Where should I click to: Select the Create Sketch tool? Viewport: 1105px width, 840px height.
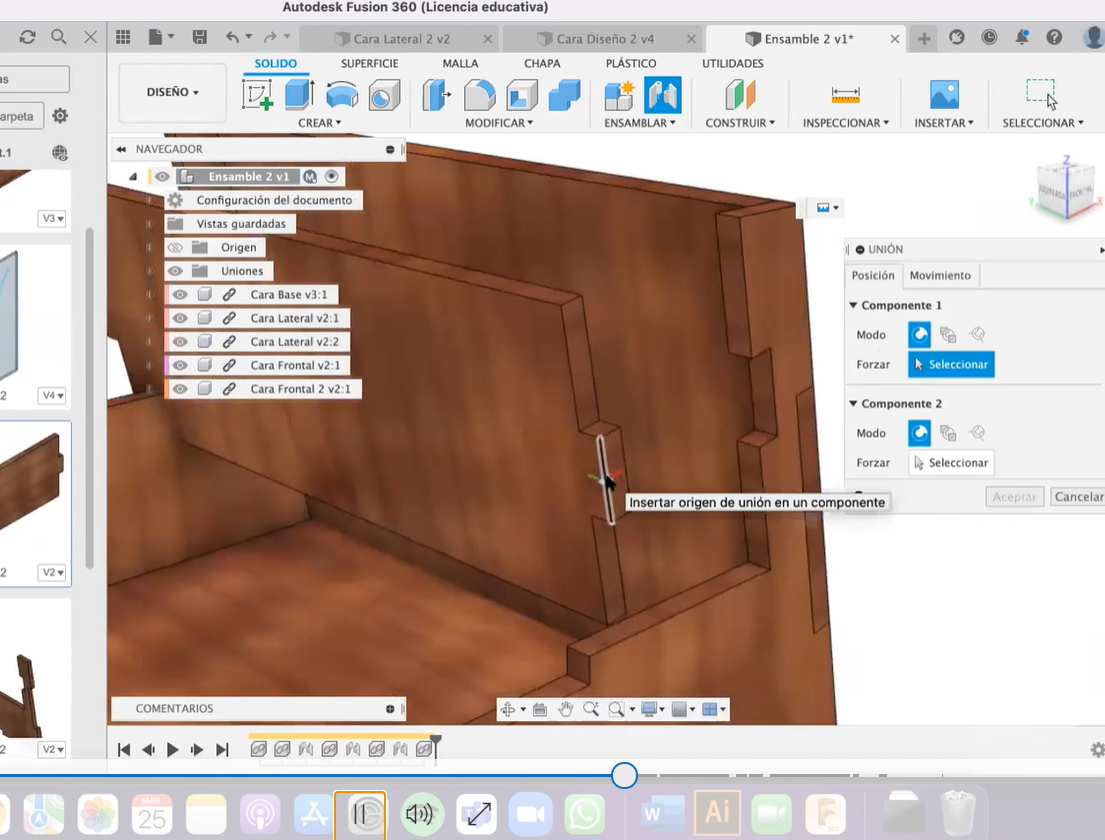click(257, 95)
